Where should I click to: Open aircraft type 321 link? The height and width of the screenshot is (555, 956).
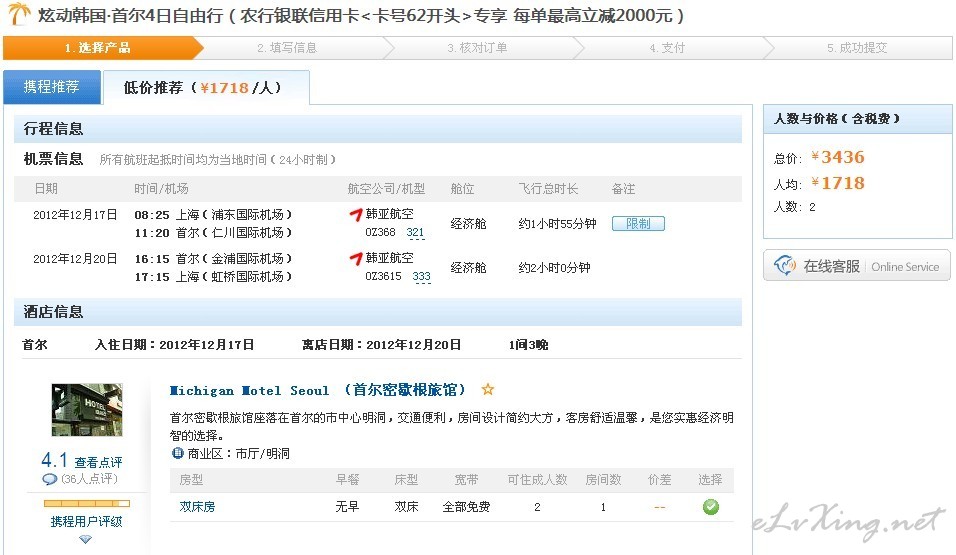415,232
